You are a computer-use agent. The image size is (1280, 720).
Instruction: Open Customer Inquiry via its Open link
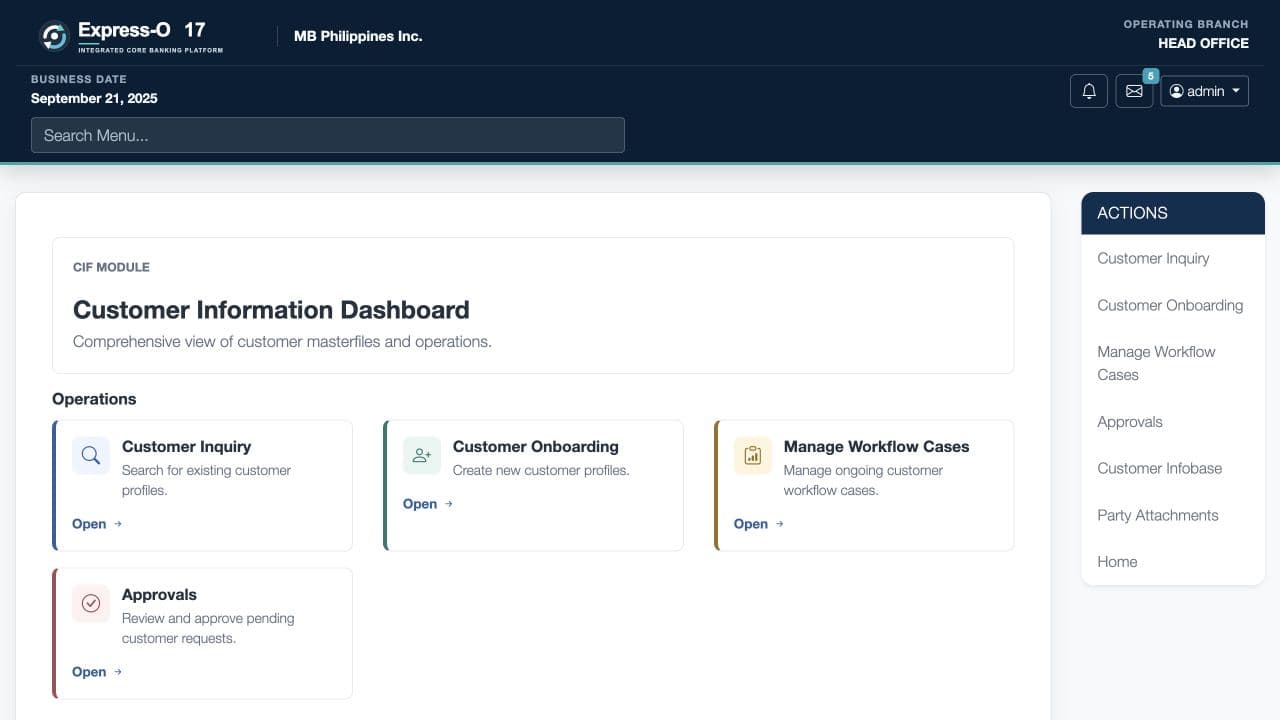[x=97, y=524]
